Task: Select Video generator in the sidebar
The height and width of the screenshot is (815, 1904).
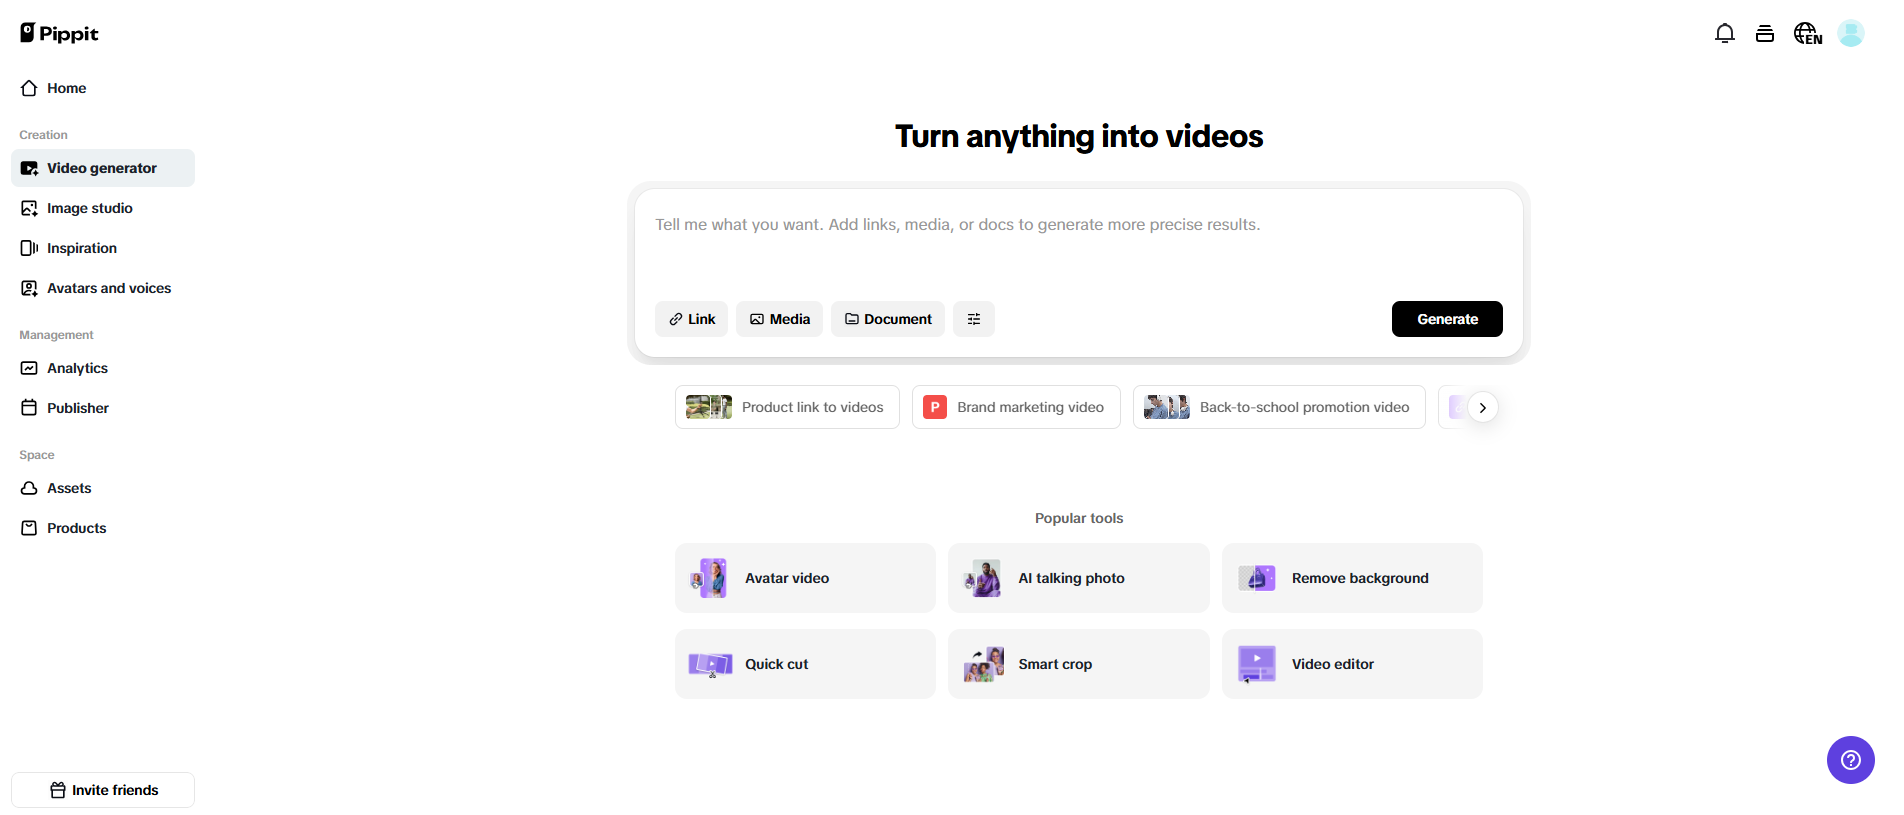Action: [x=103, y=168]
